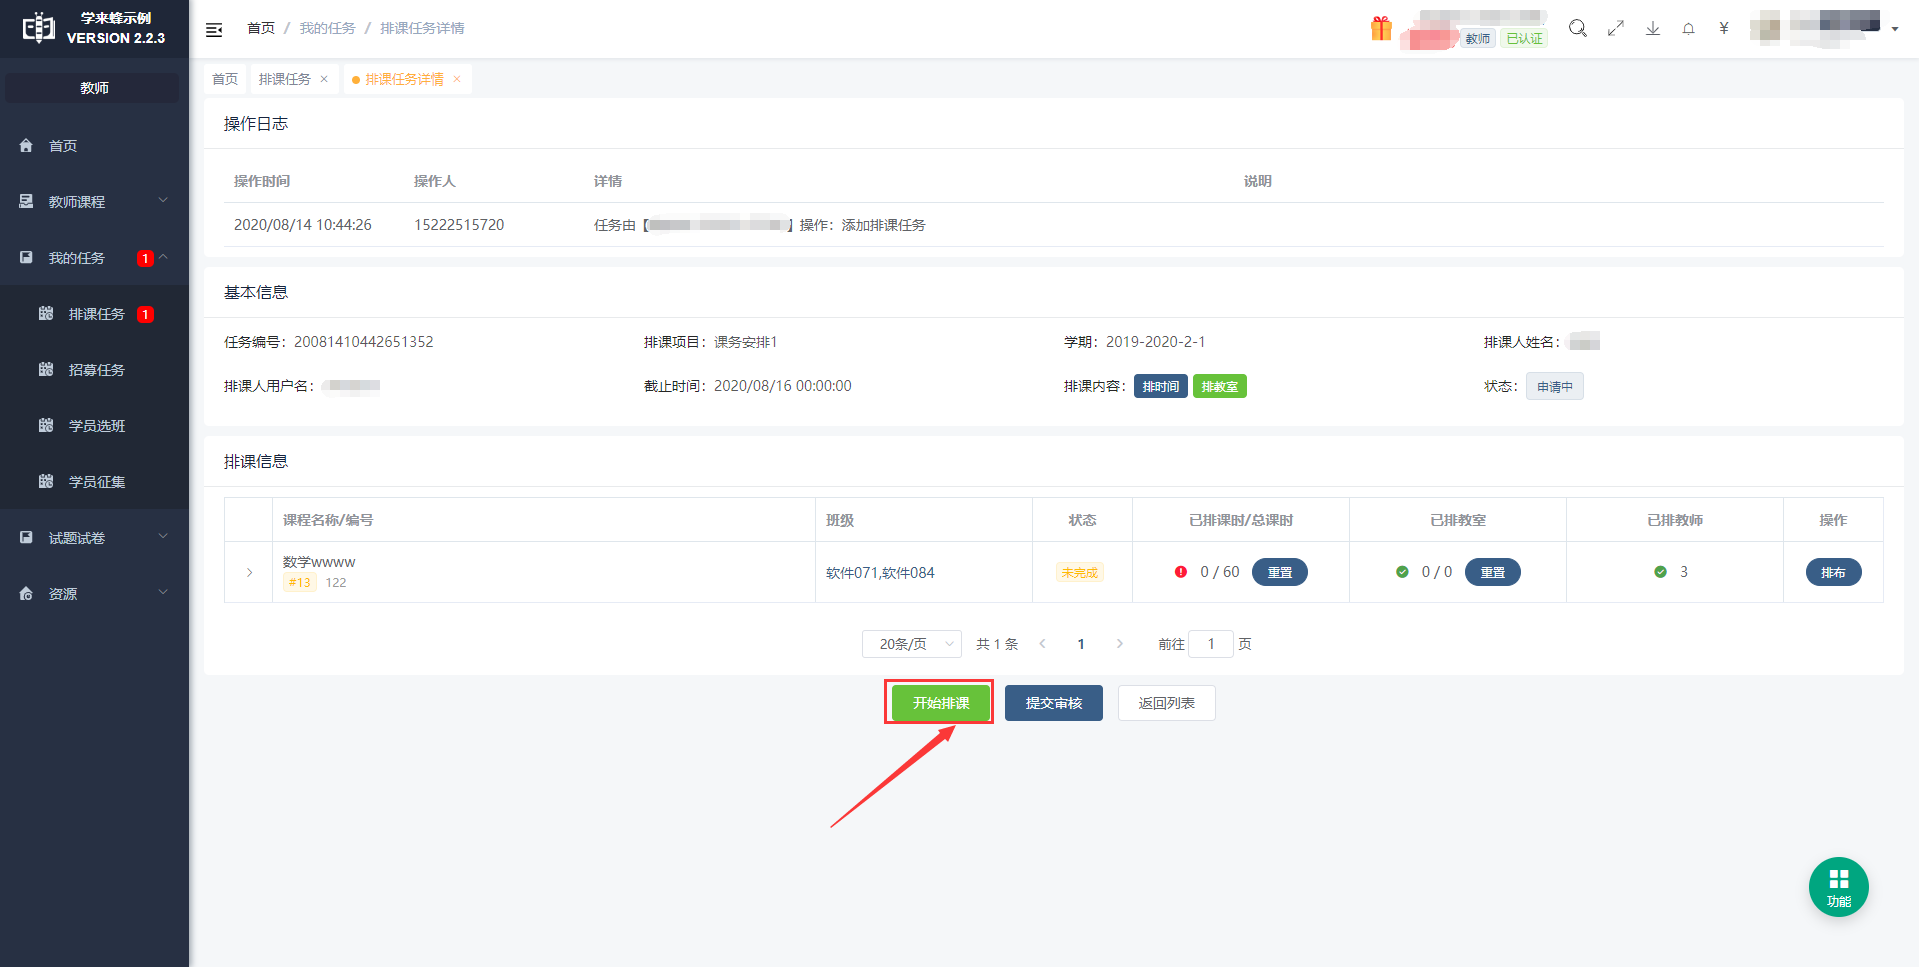This screenshot has width=1919, height=967.
Task: Close the 排课任务 tab
Action: [x=324, y=79]
